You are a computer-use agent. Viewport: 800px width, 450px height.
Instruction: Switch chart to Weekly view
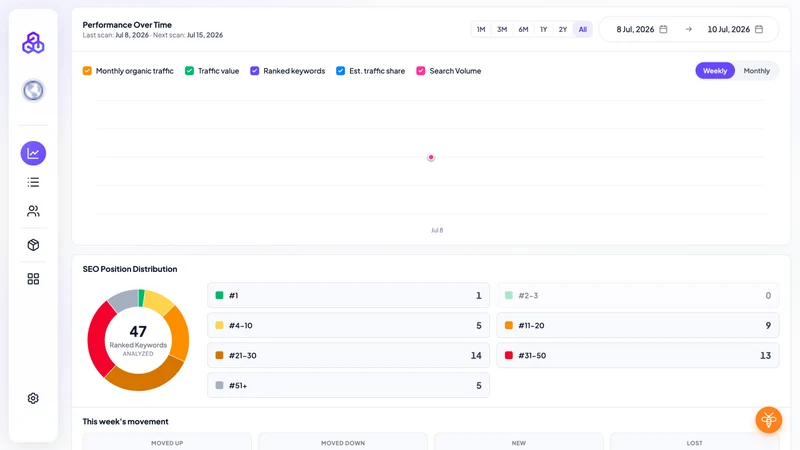715,71
